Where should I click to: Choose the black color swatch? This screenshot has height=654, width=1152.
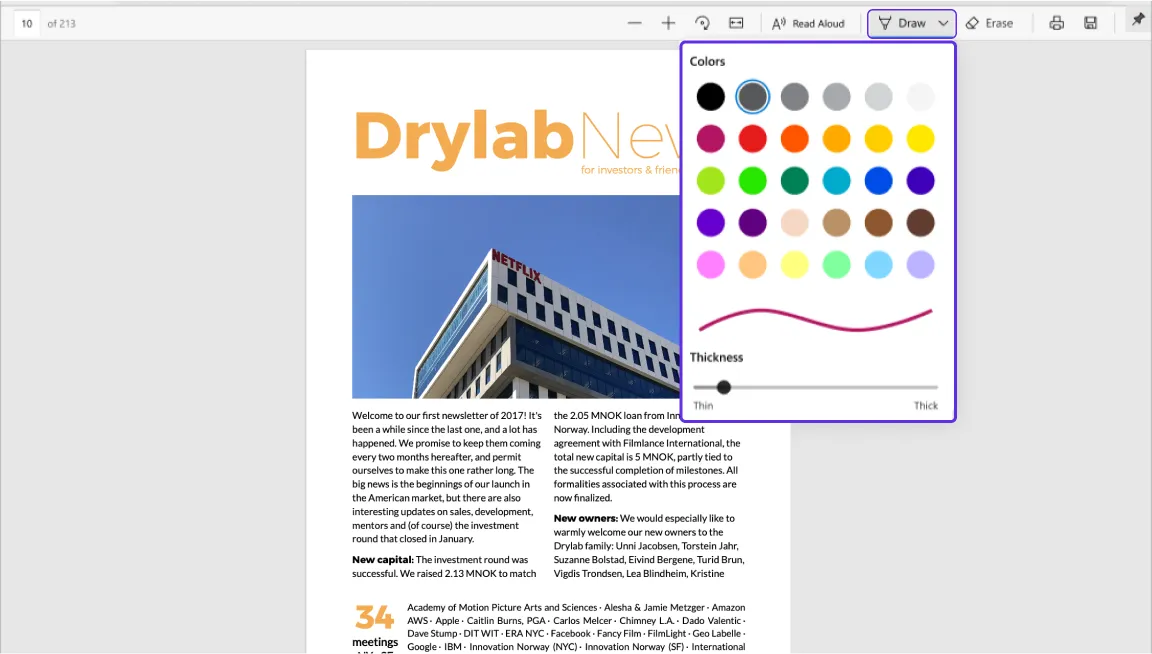[x=710, y=97]
